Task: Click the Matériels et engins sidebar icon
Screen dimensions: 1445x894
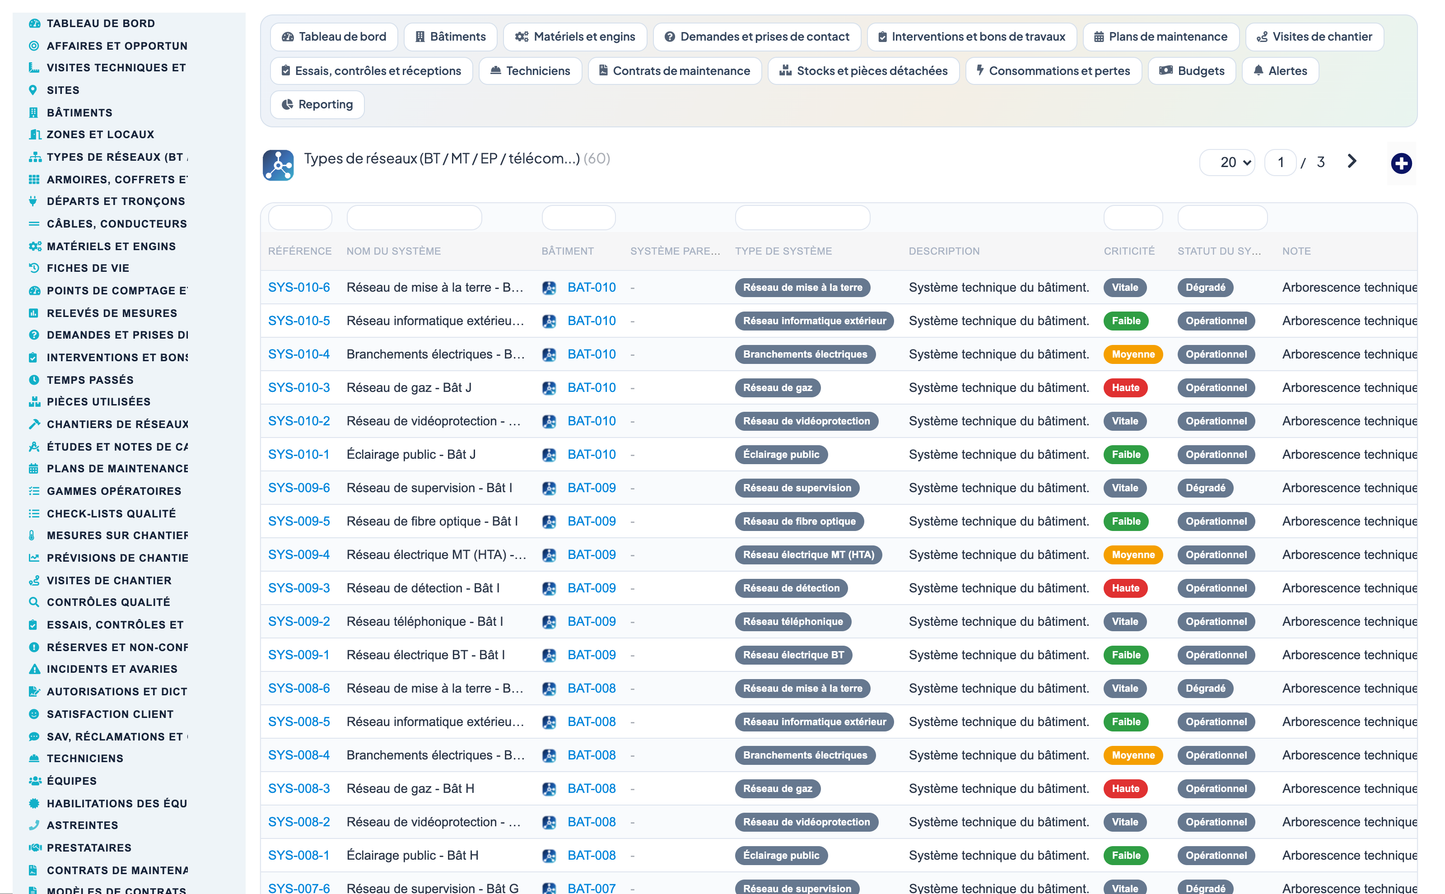Action: click(x=34, y=246)
